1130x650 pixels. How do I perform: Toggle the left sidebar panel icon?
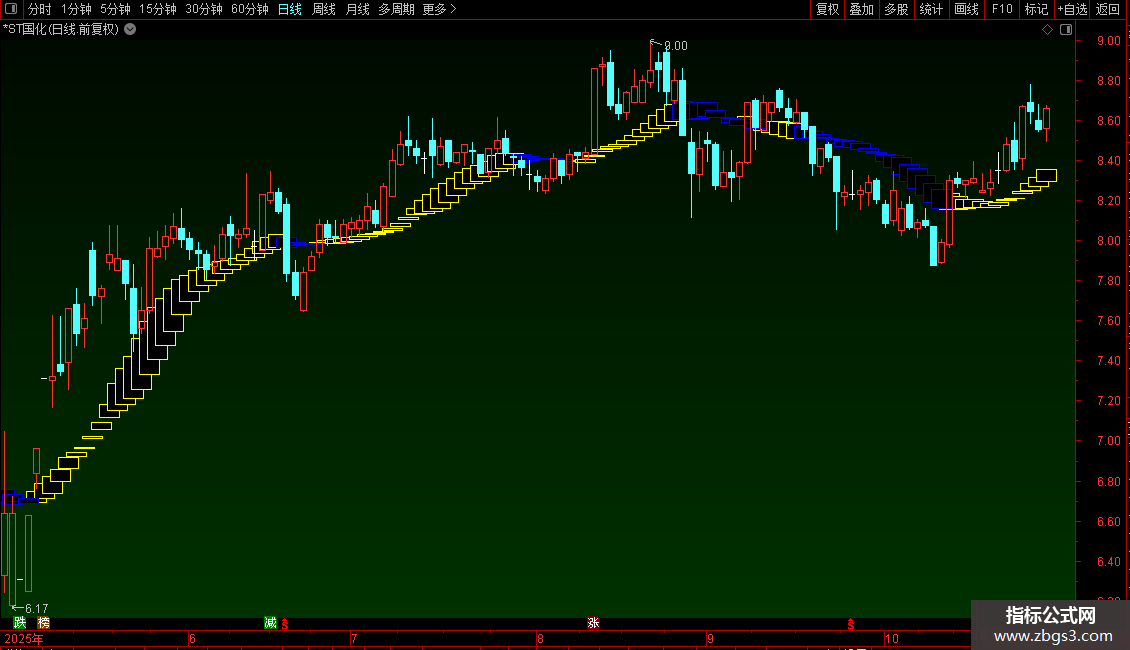pos(11,9)
